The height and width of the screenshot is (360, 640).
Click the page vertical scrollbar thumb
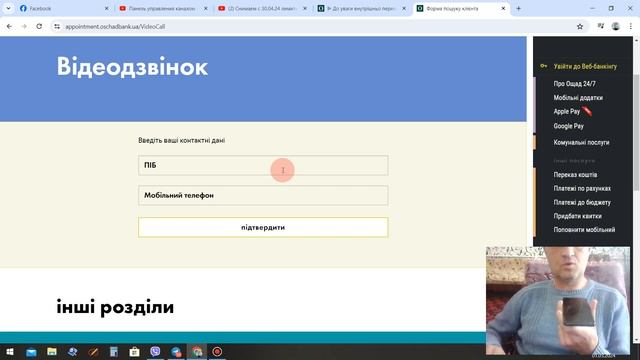point(636,132)
